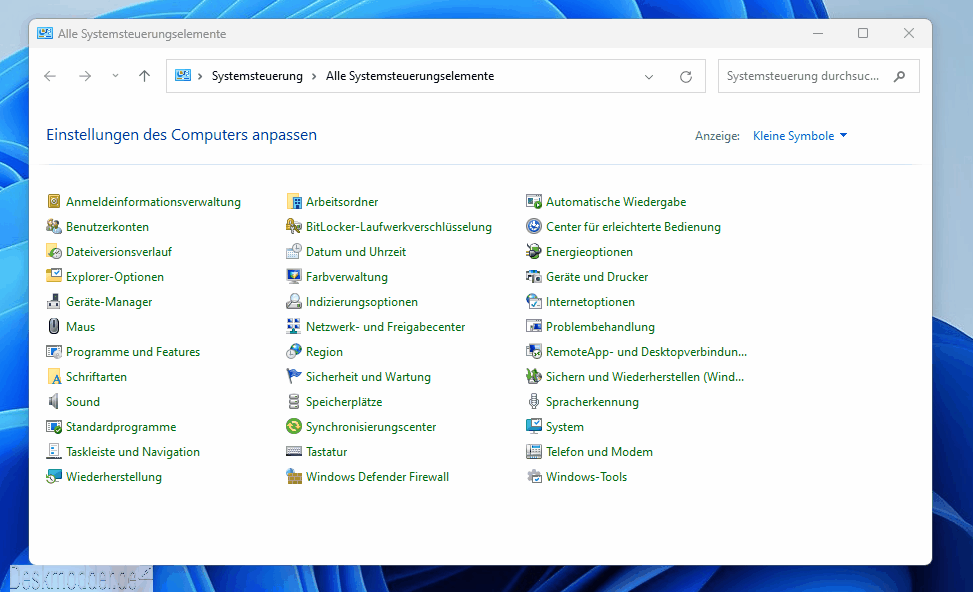Click the Explorer-Optionen icon

[x=54, y=276]
